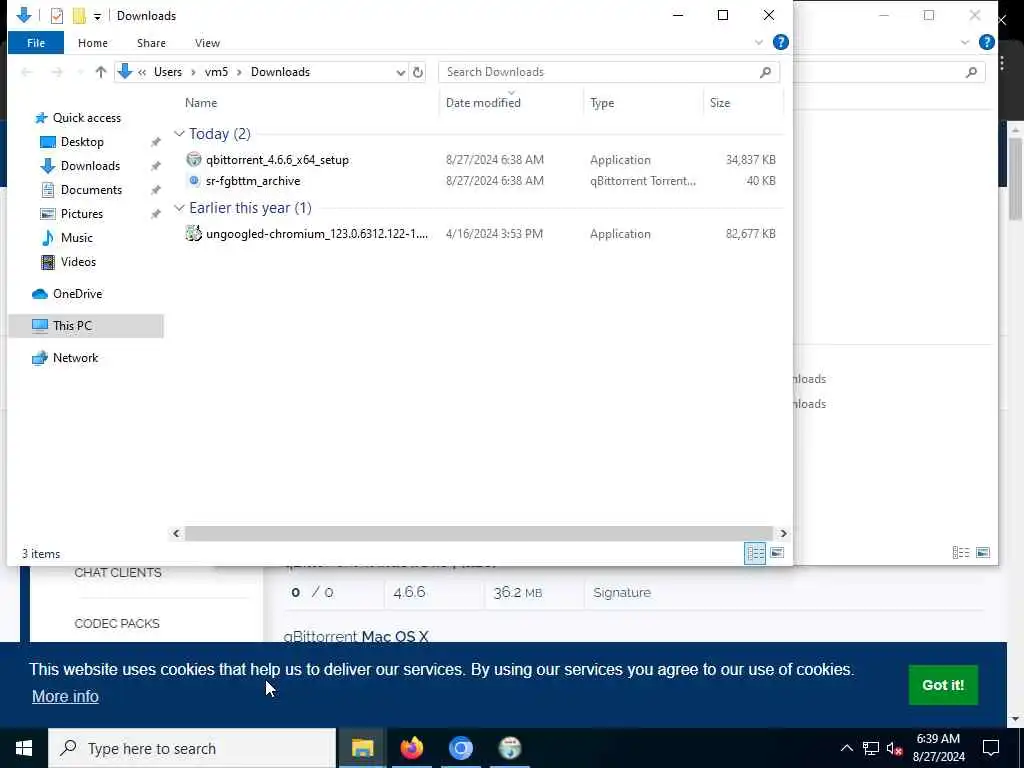Select the qbittorrent_4.6.6_x64_setup file icon
Image resolution: width=1024 pixels, height=768 pixels.
coord(193,159)
